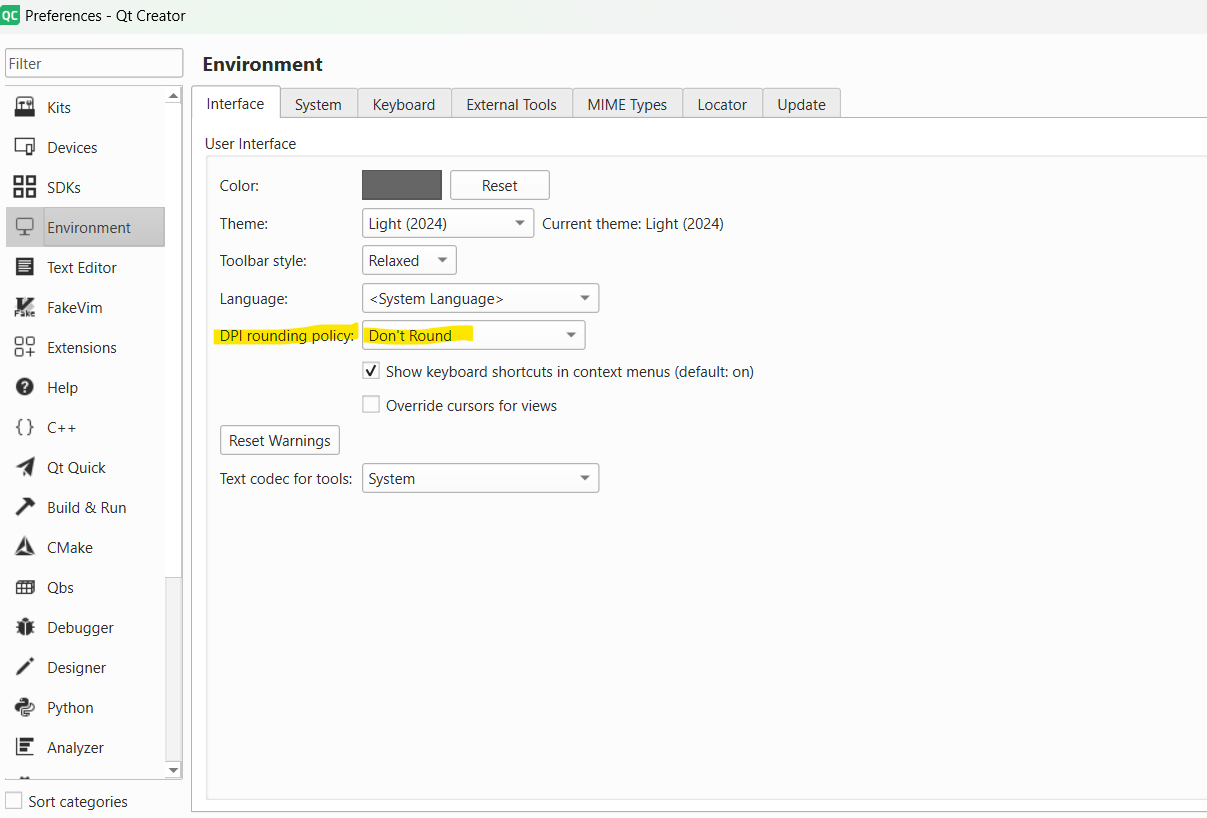Open the Toolbar style dropdown
The width and height of the screenshot is (1207, 818).
click(x=409, y=261)
